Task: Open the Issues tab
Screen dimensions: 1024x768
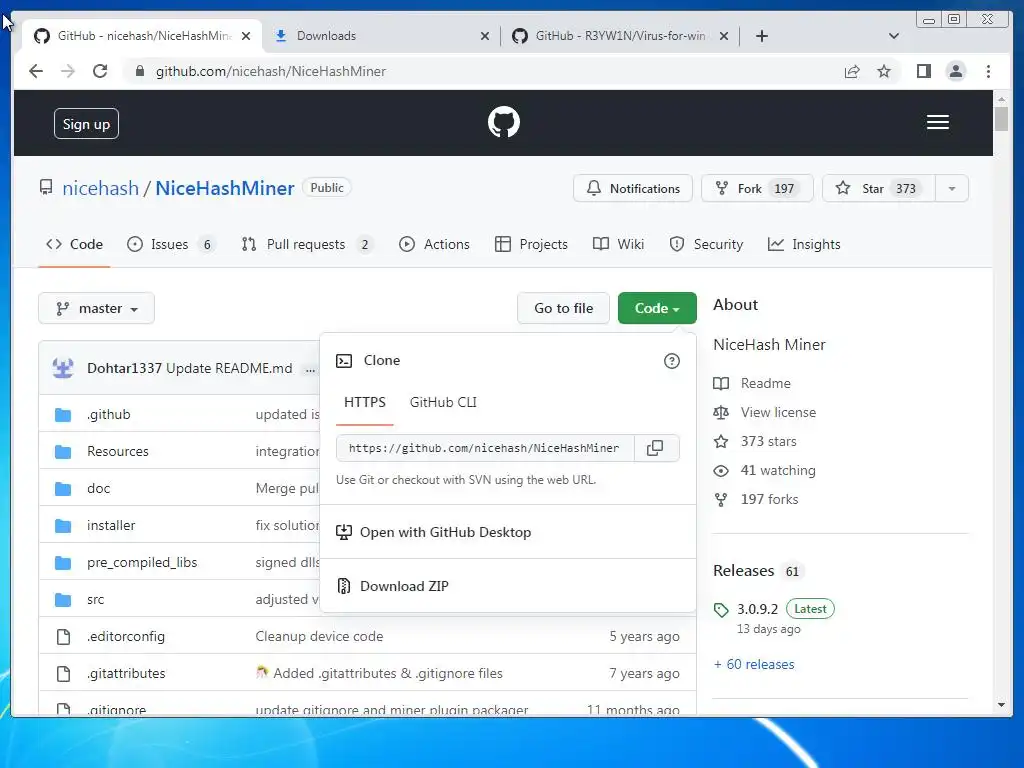Action: (x=171, y=244)
